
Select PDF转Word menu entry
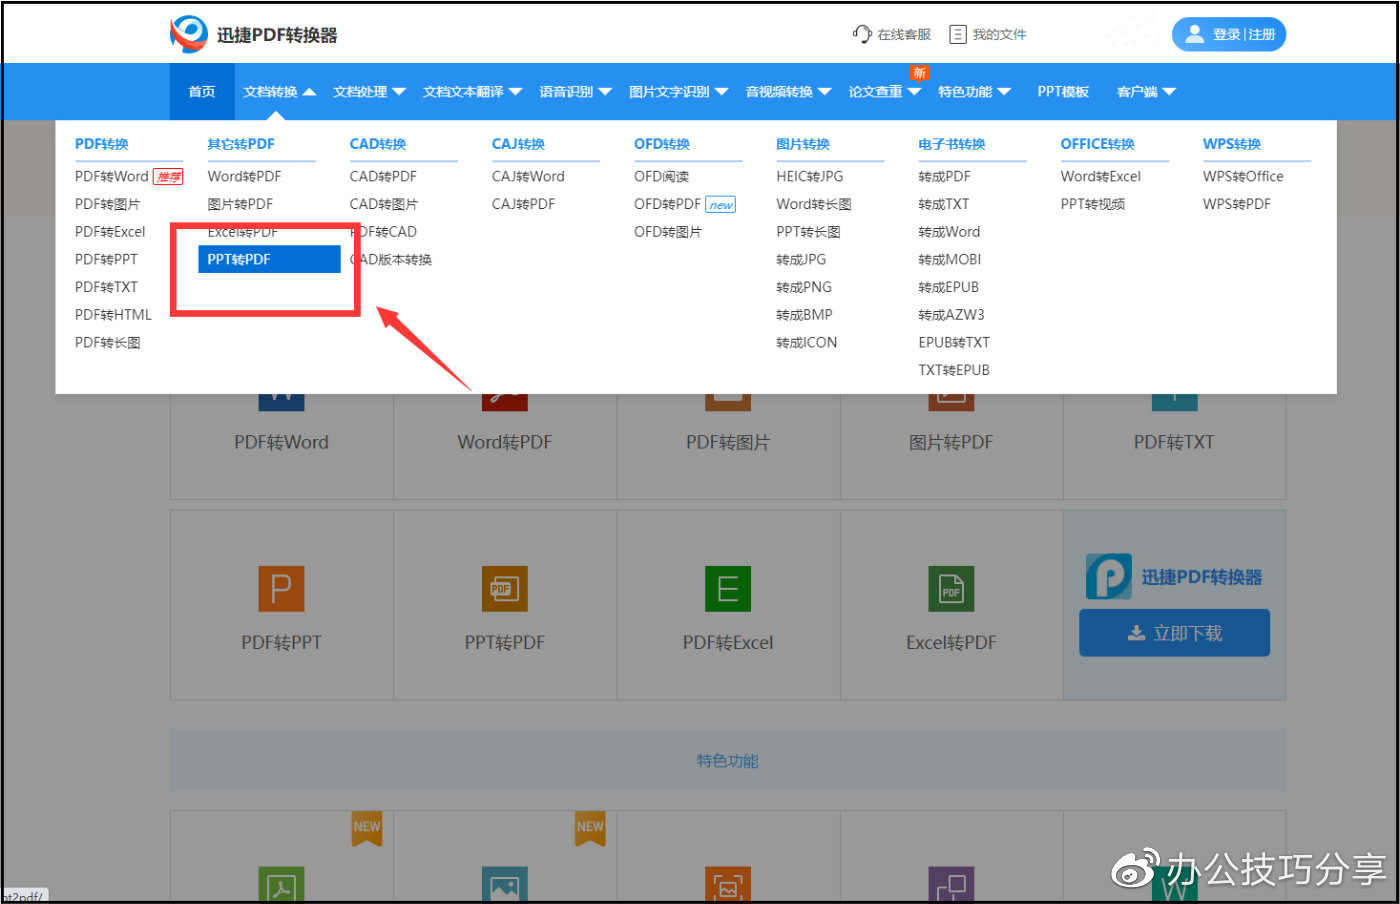pos(111,176)
